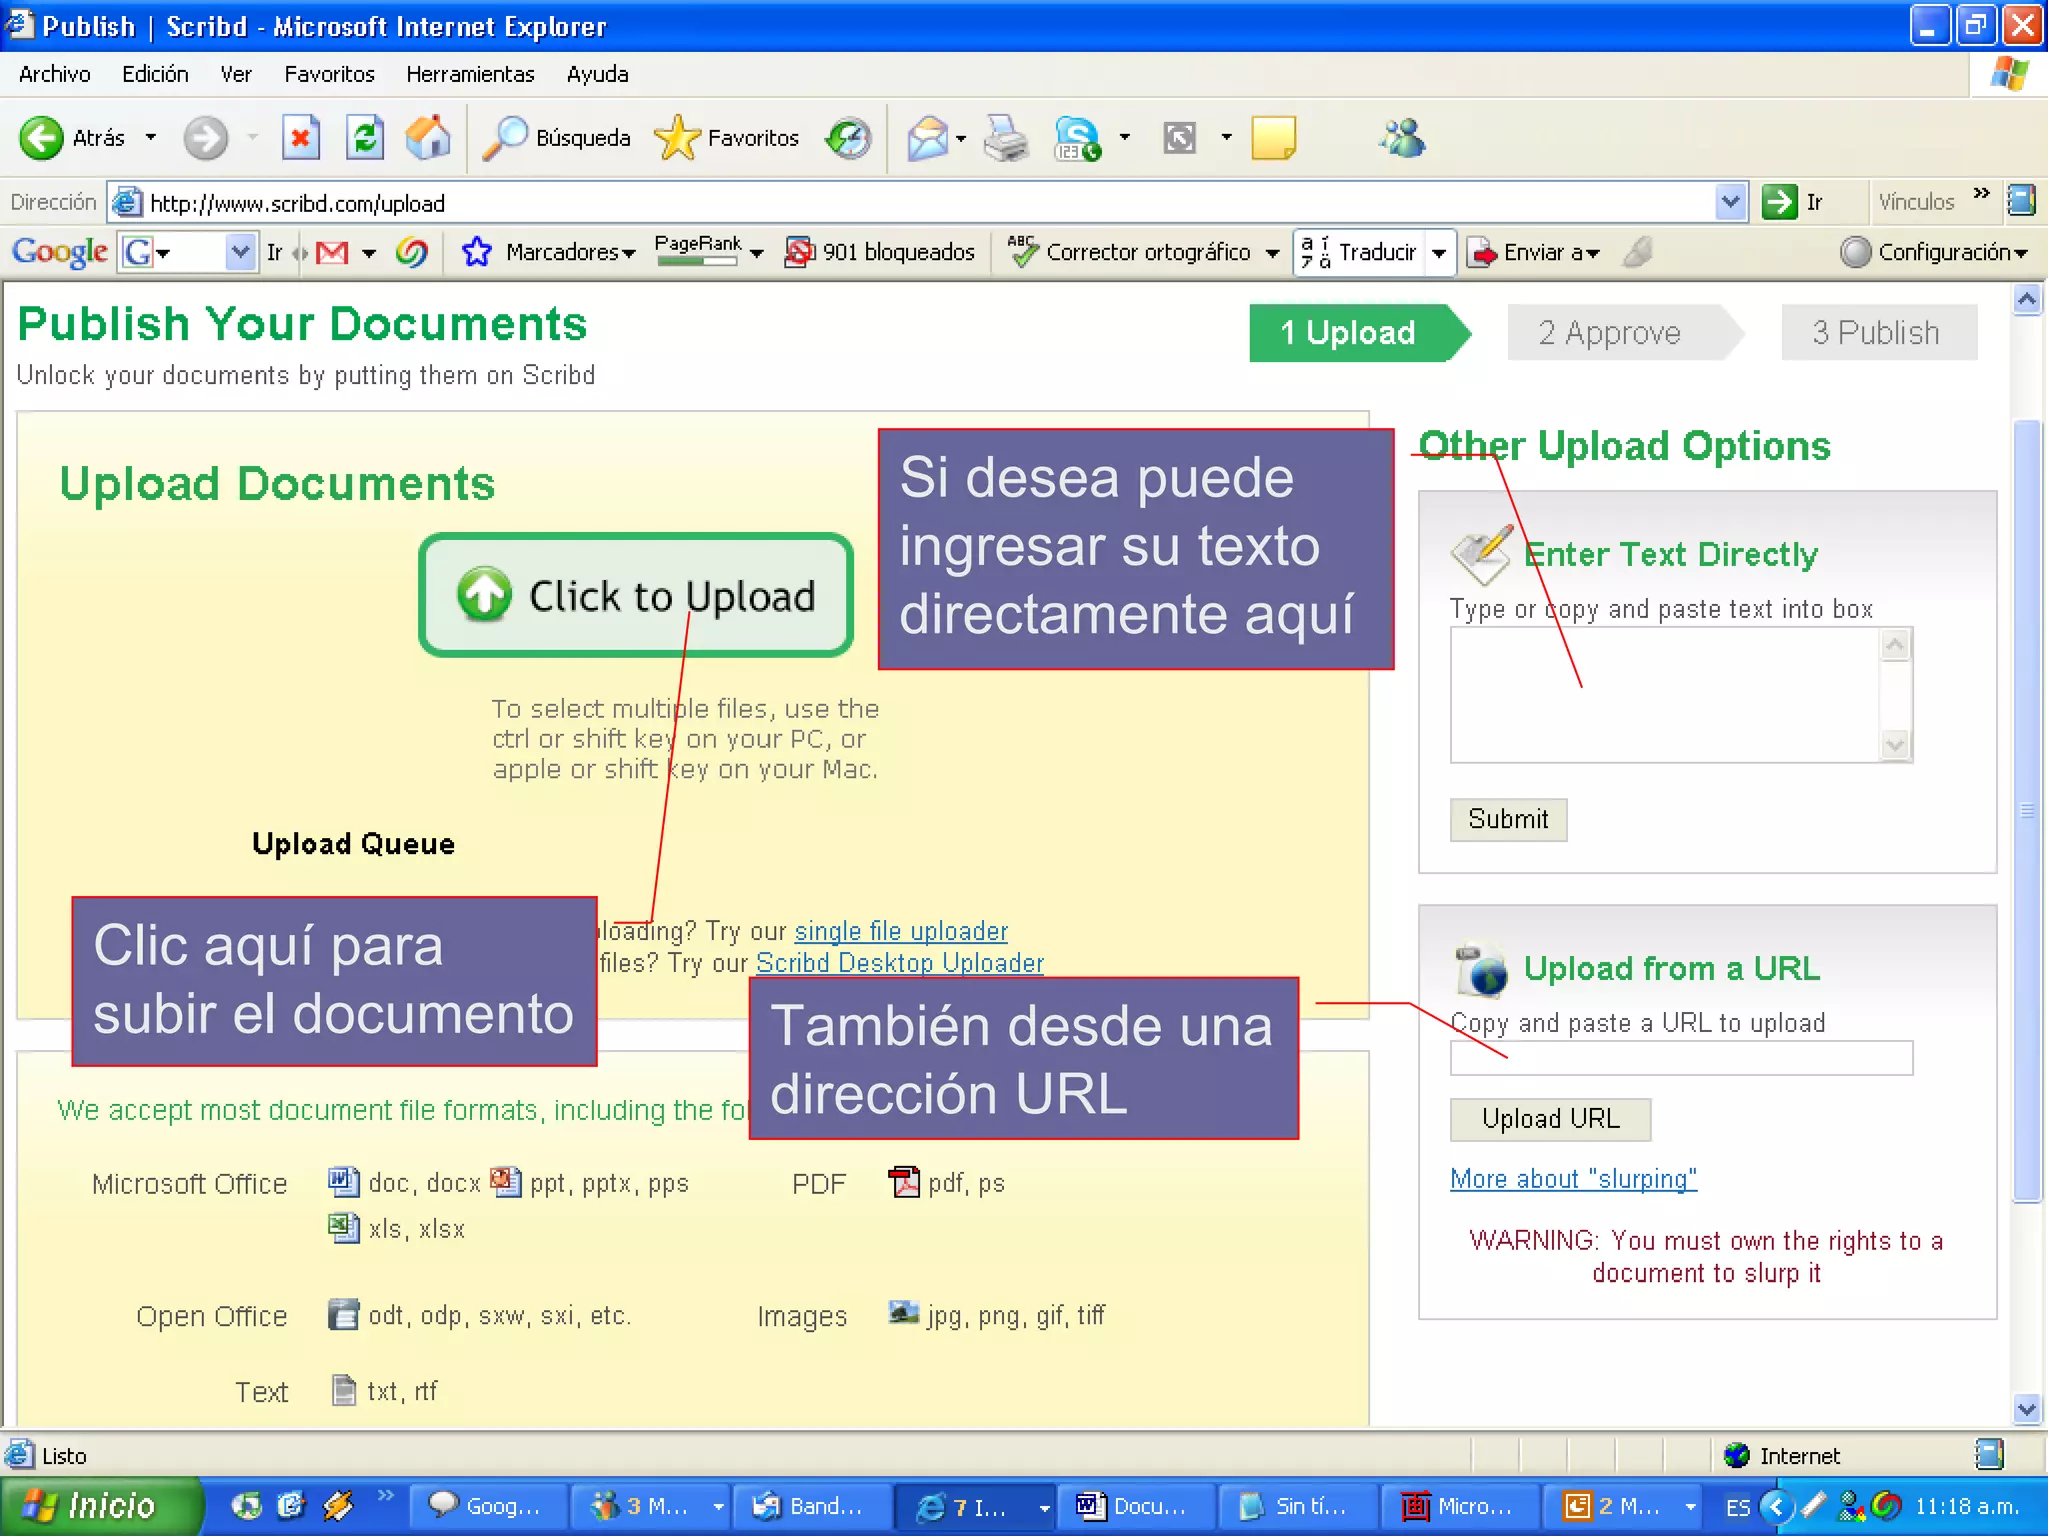Open the Edición menu
Screen dimensions: 2048x1536
coord(155,75)
